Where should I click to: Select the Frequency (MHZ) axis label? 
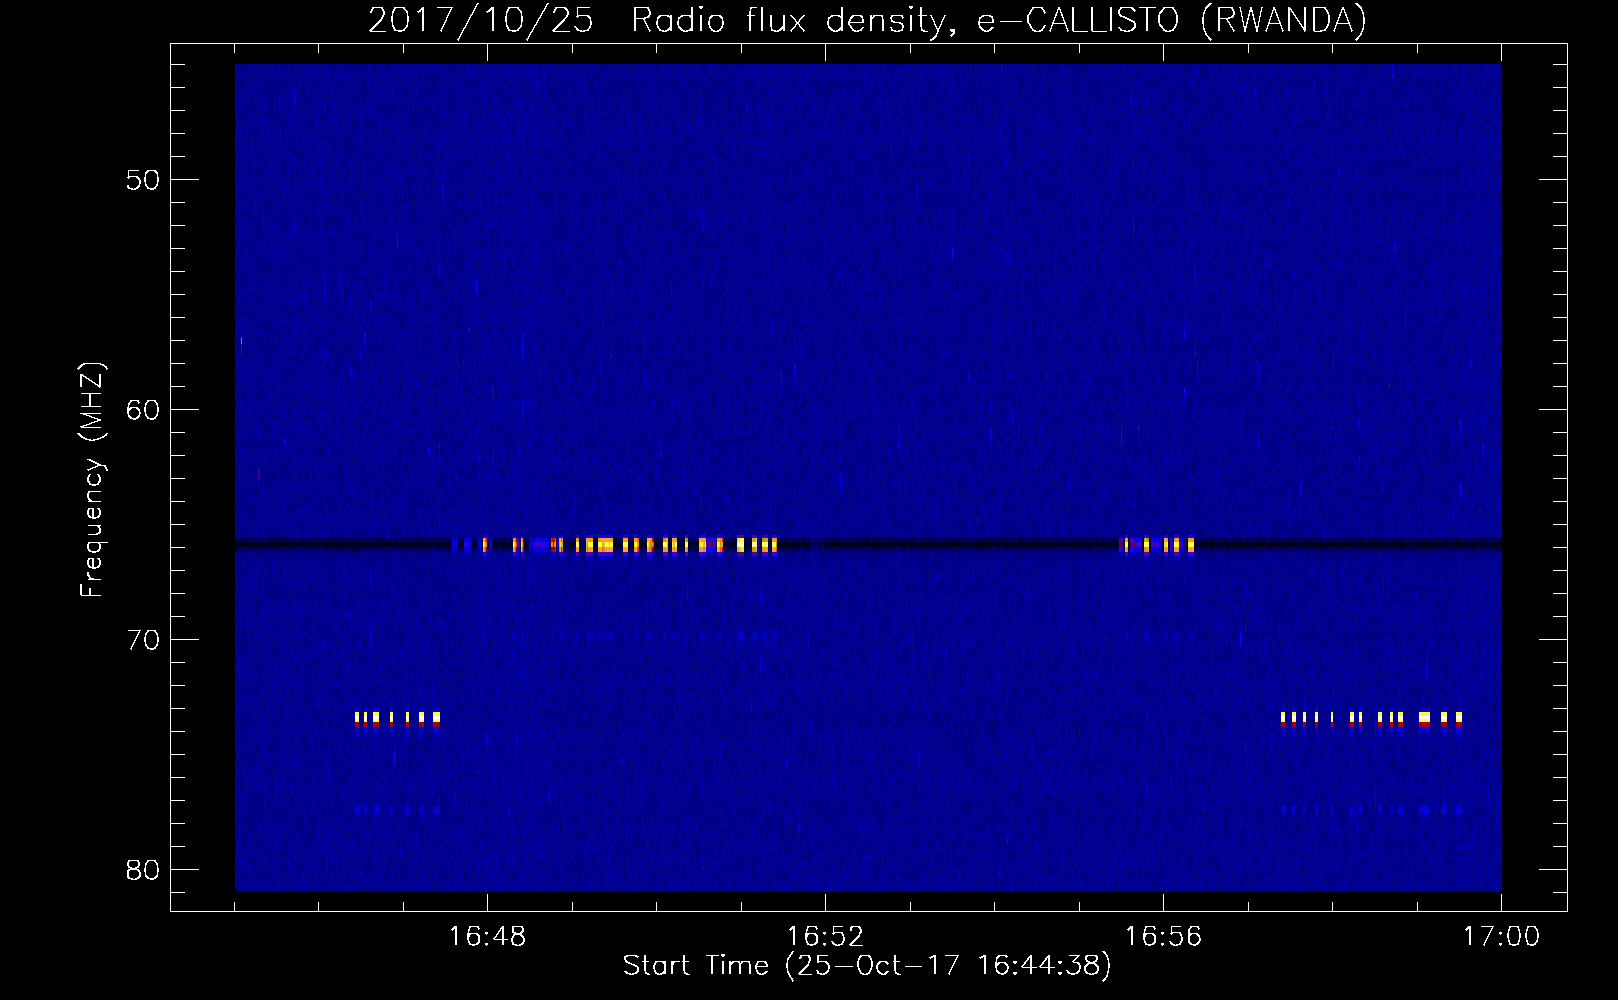click(x=92, y=480)
